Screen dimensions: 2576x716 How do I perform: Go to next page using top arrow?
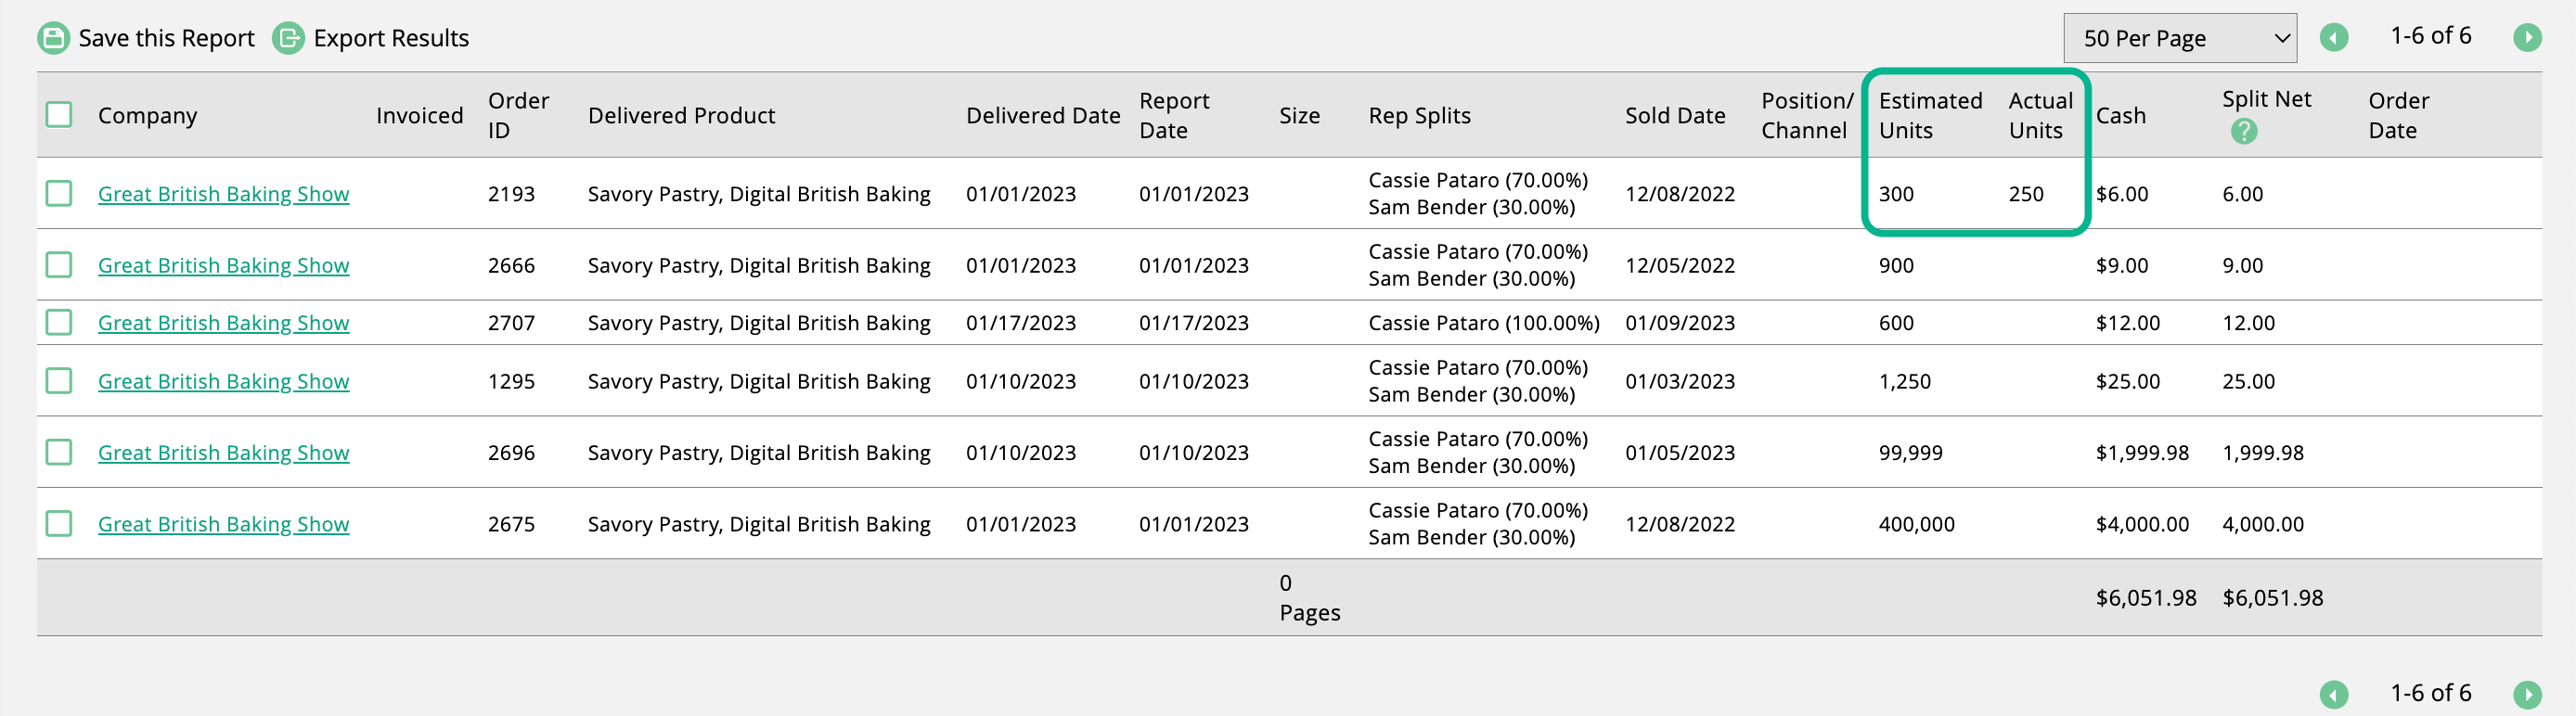pyautogui.click(x=2527, y=38)
